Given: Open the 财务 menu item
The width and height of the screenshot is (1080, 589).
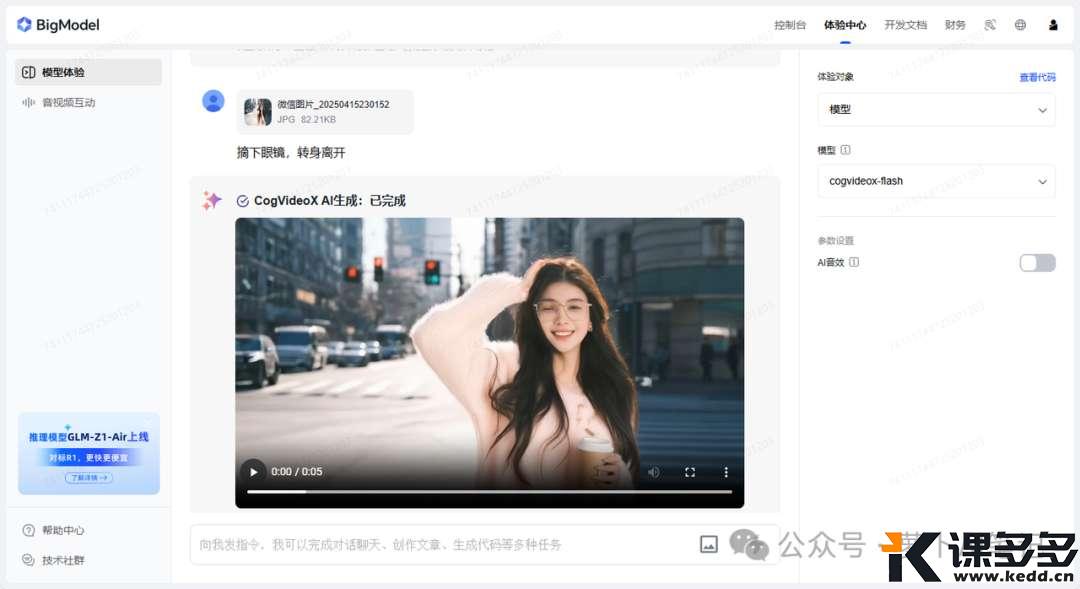Looking at the screenshot, I should click(955, 25).
